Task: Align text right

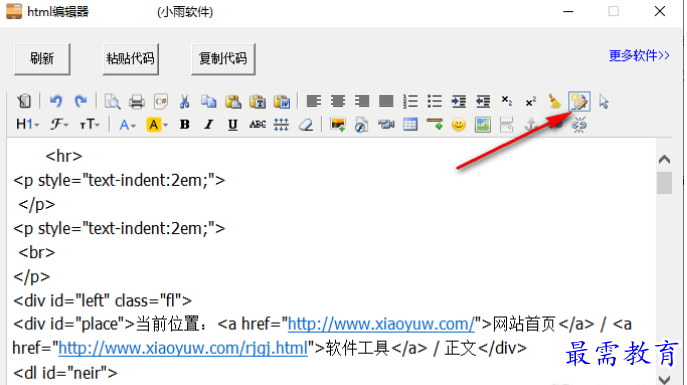Action: [362, 102]
